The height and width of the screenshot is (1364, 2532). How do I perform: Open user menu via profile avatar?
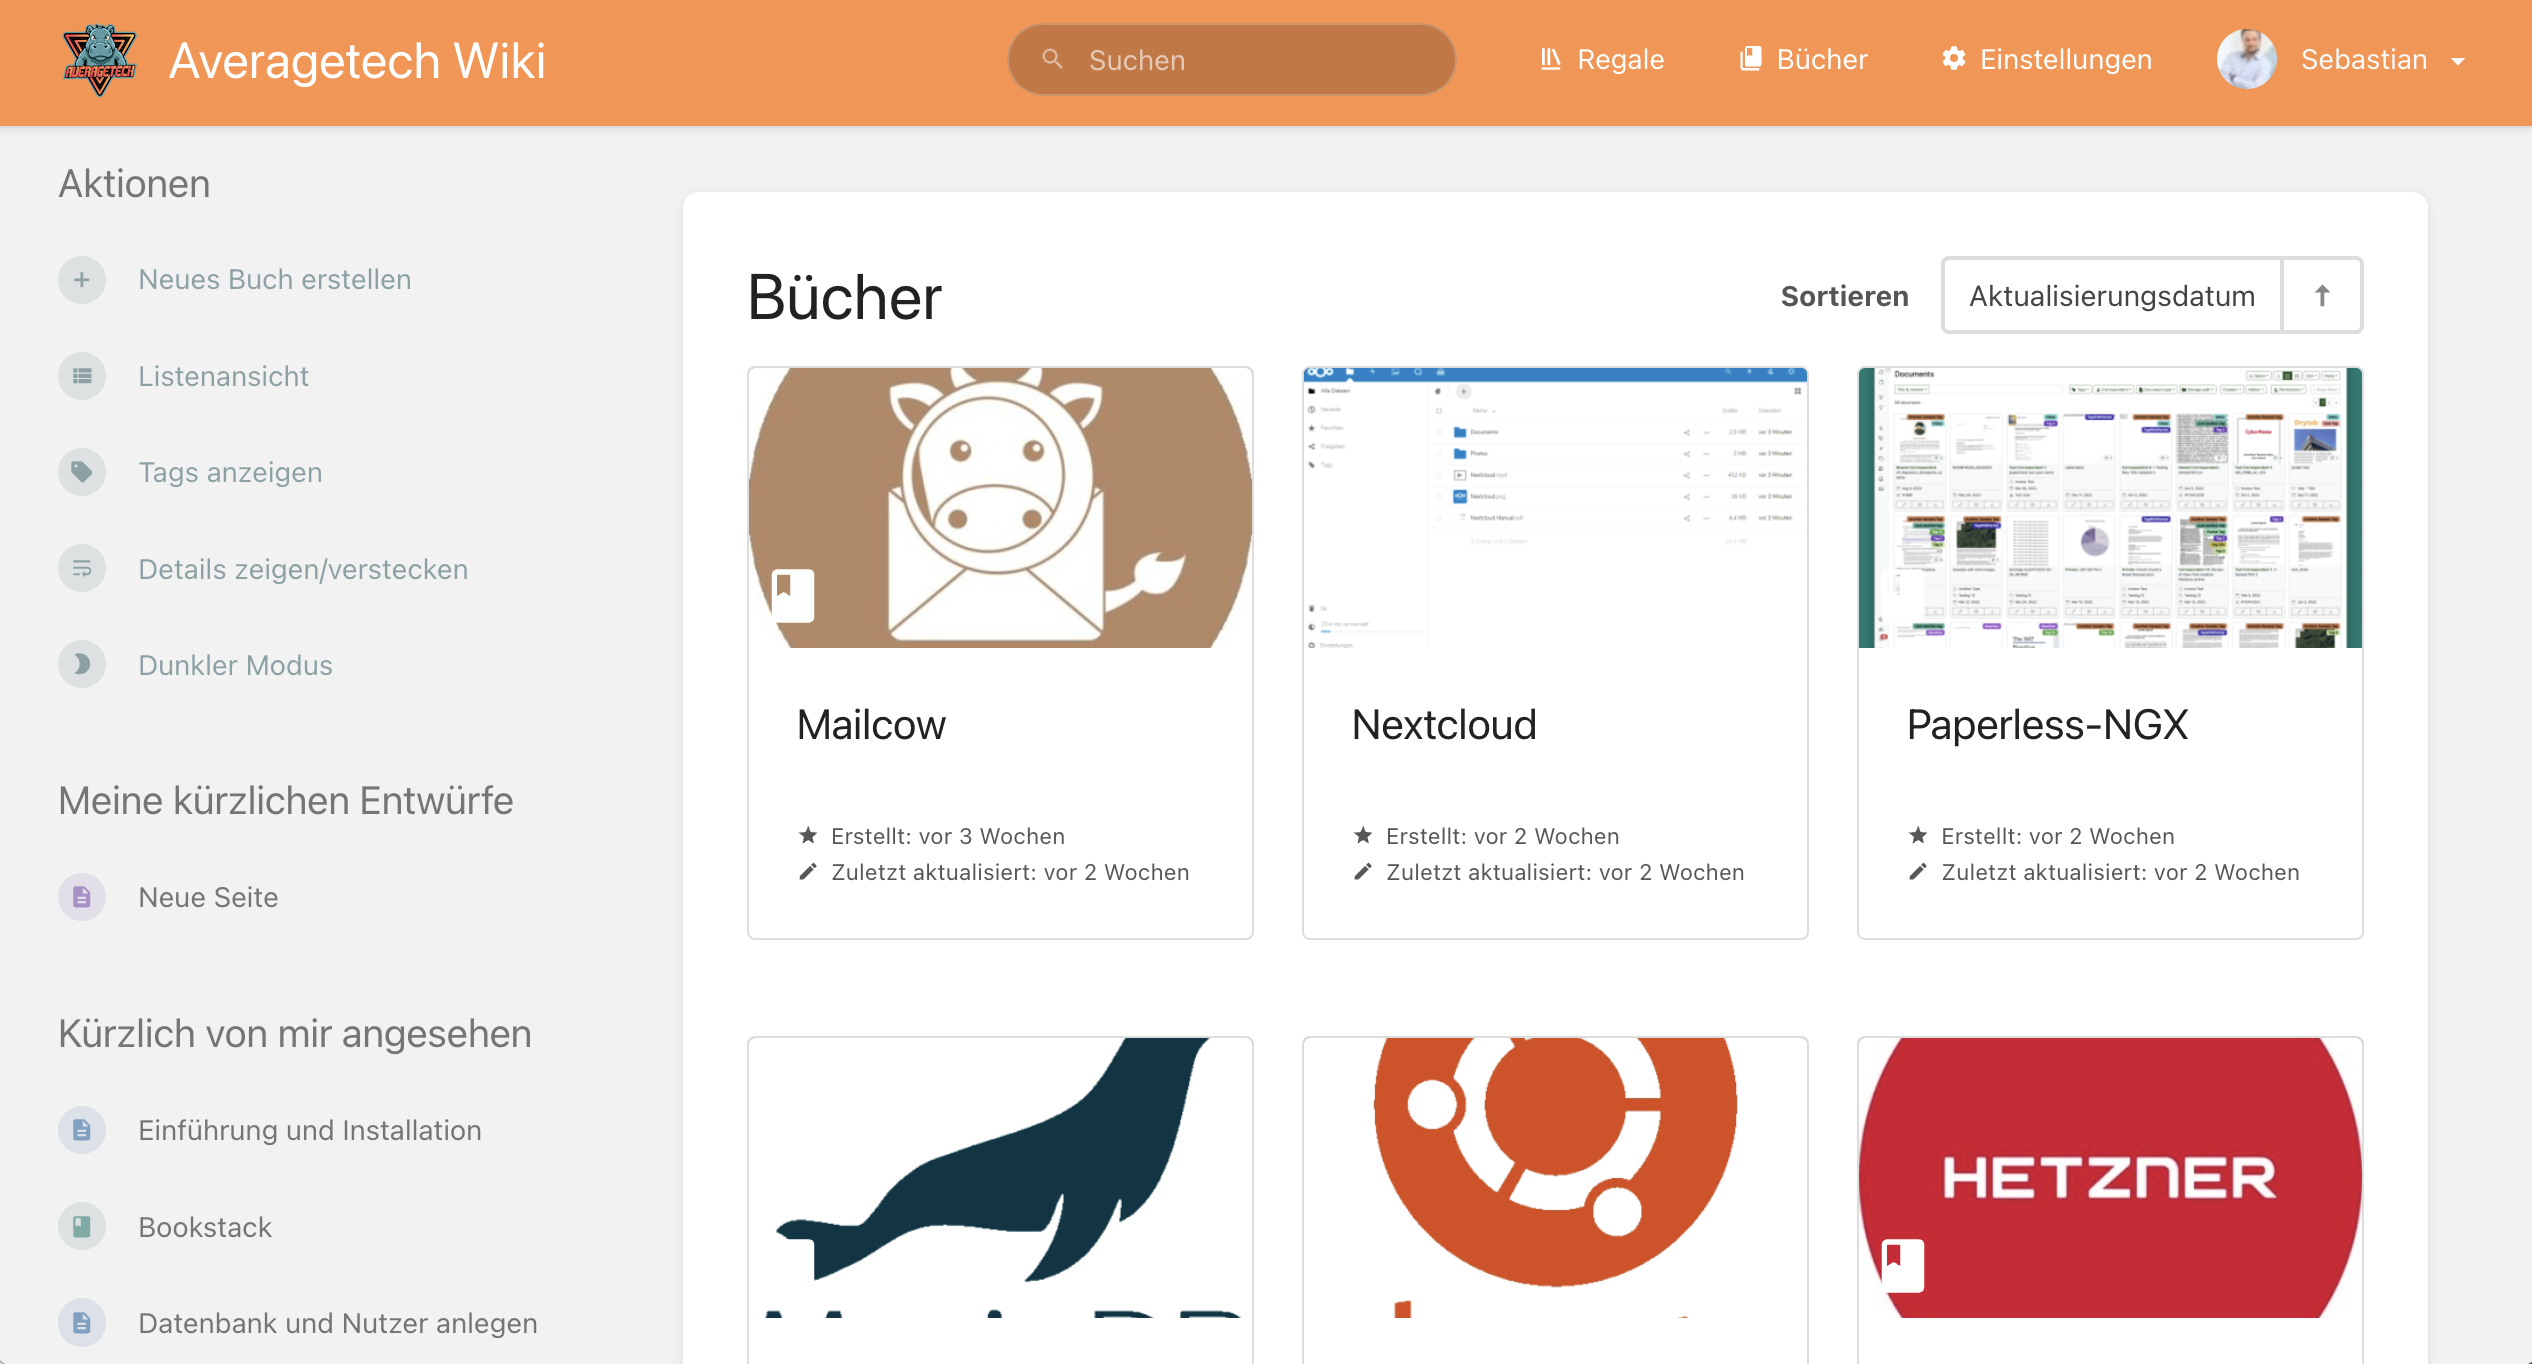pos(2246,60)
